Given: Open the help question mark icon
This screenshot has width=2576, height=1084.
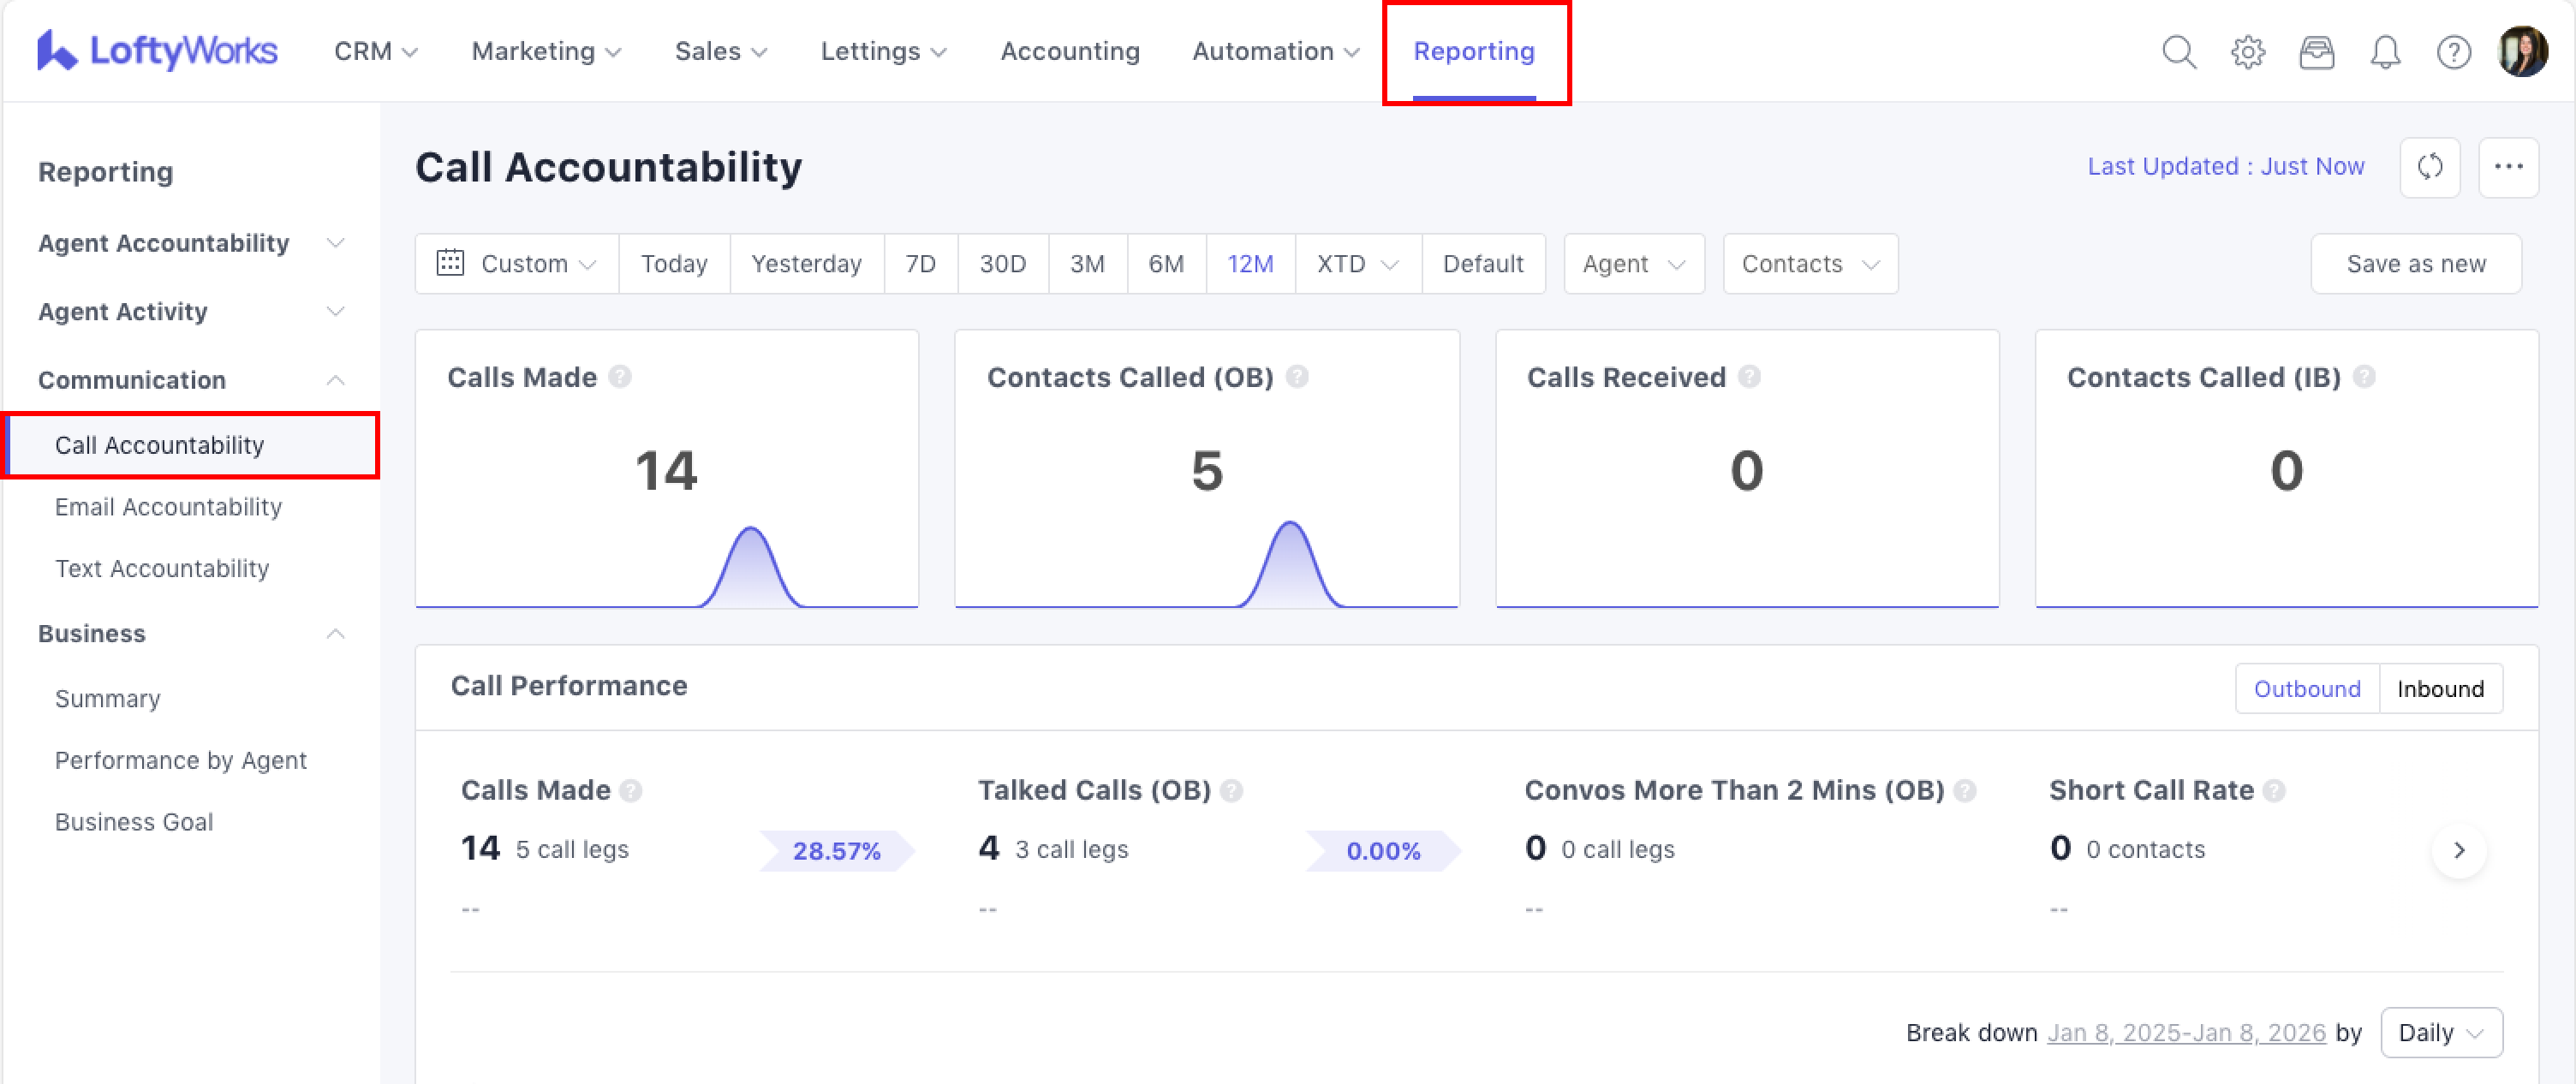Looking at the screenshot, I should (x=2453, y=51).
